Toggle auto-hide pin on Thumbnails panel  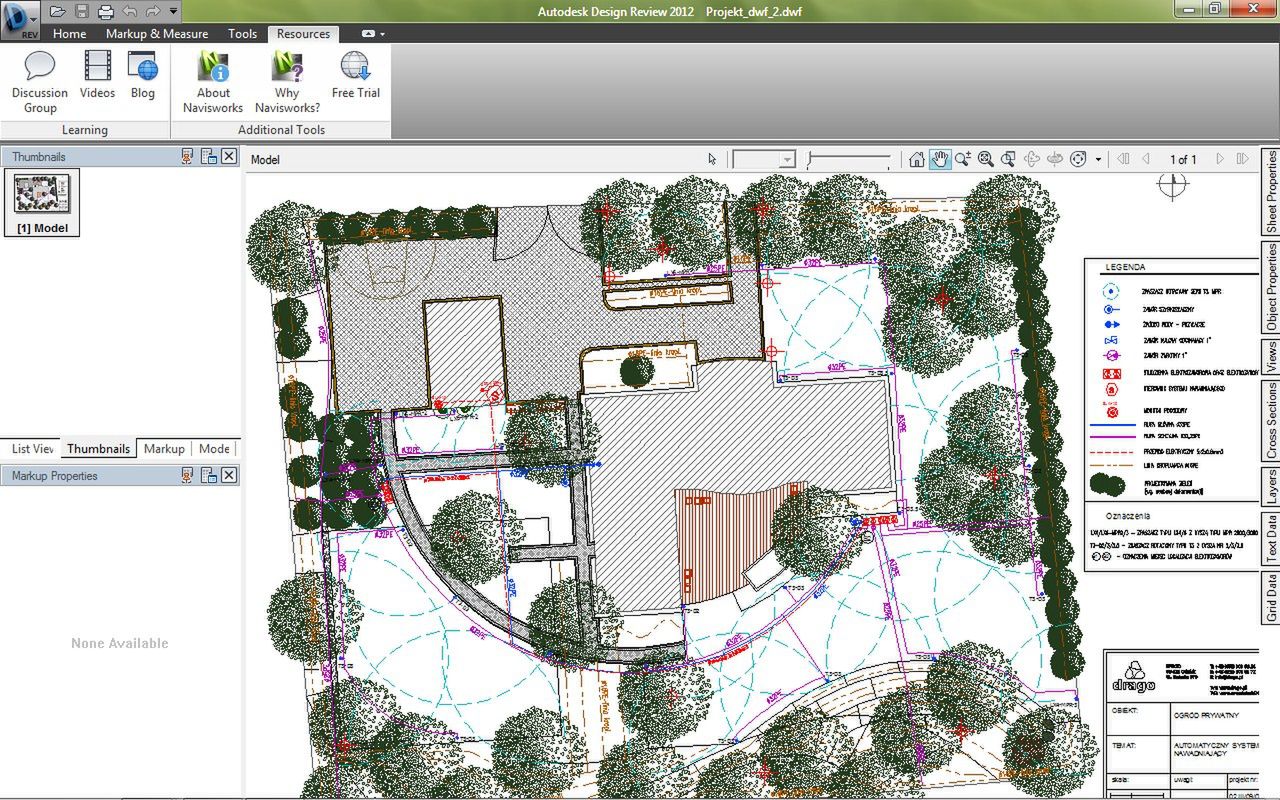(x=187, y=156)
